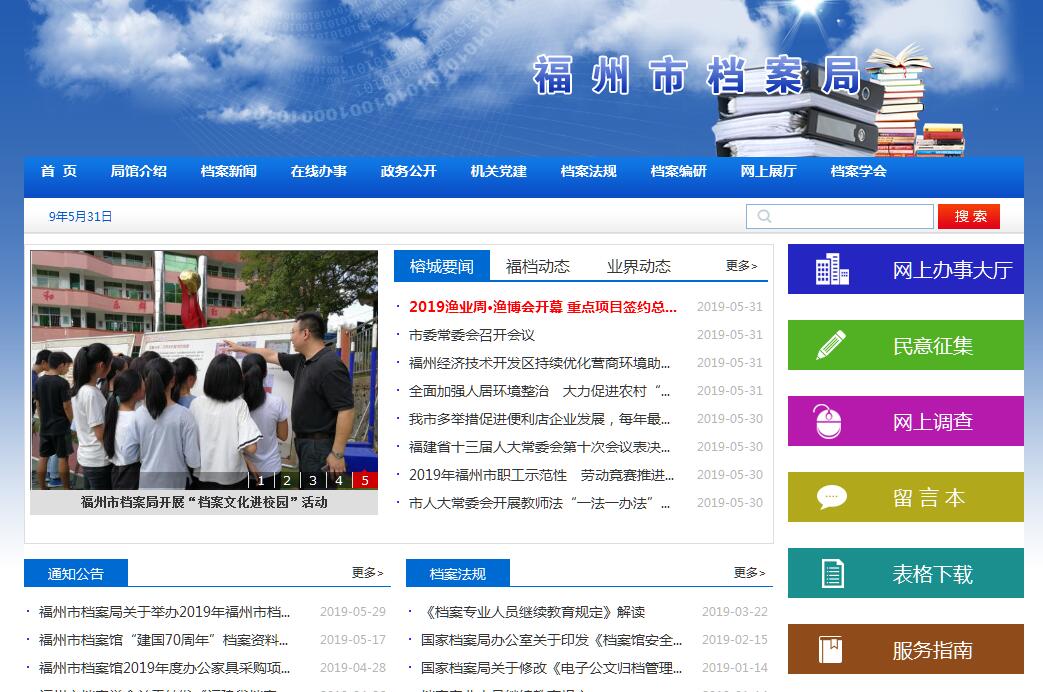Switch to the 业界动态 tab
Viewport: 1043px width, 692px height.
point(638,266)
